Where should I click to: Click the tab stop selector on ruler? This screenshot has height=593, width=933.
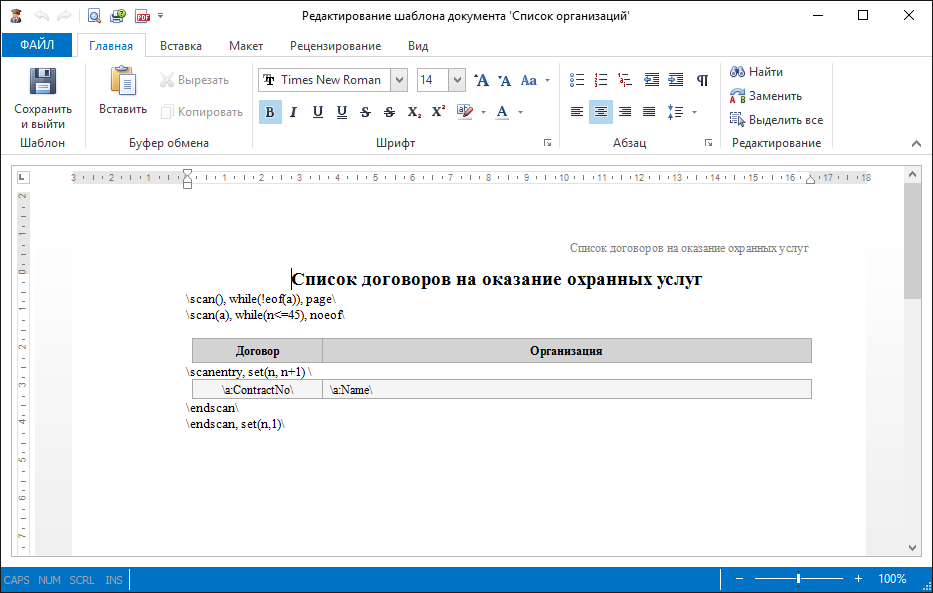pyautogui.click(x=23, y=177)
